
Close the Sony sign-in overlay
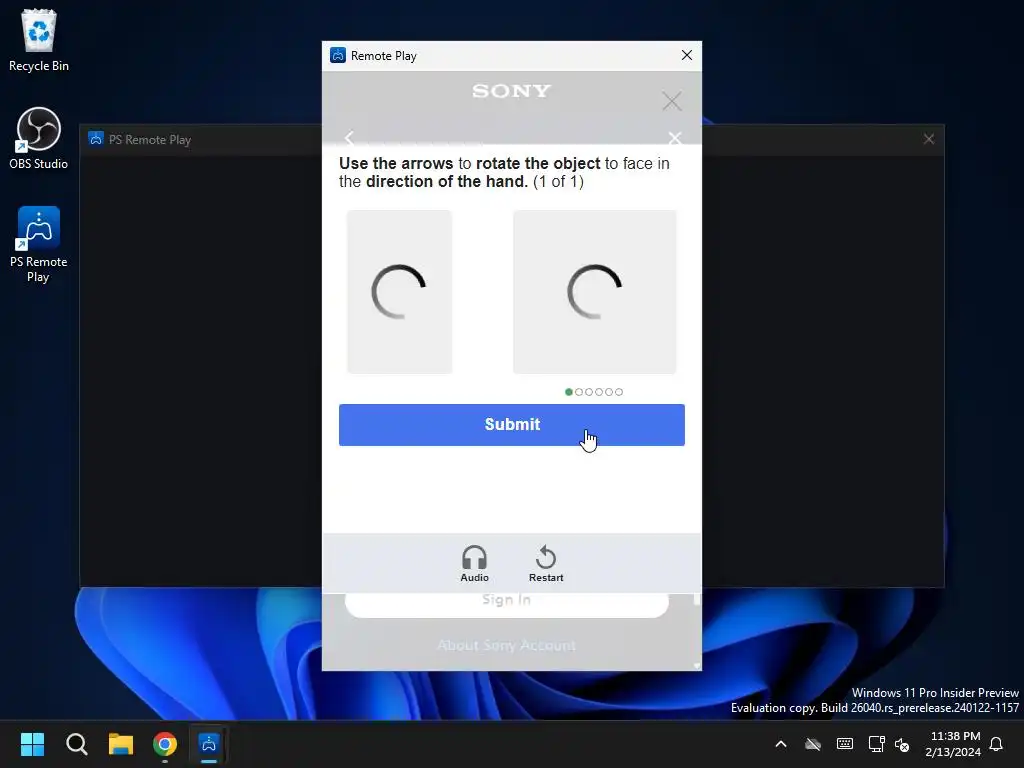(672, 101)
